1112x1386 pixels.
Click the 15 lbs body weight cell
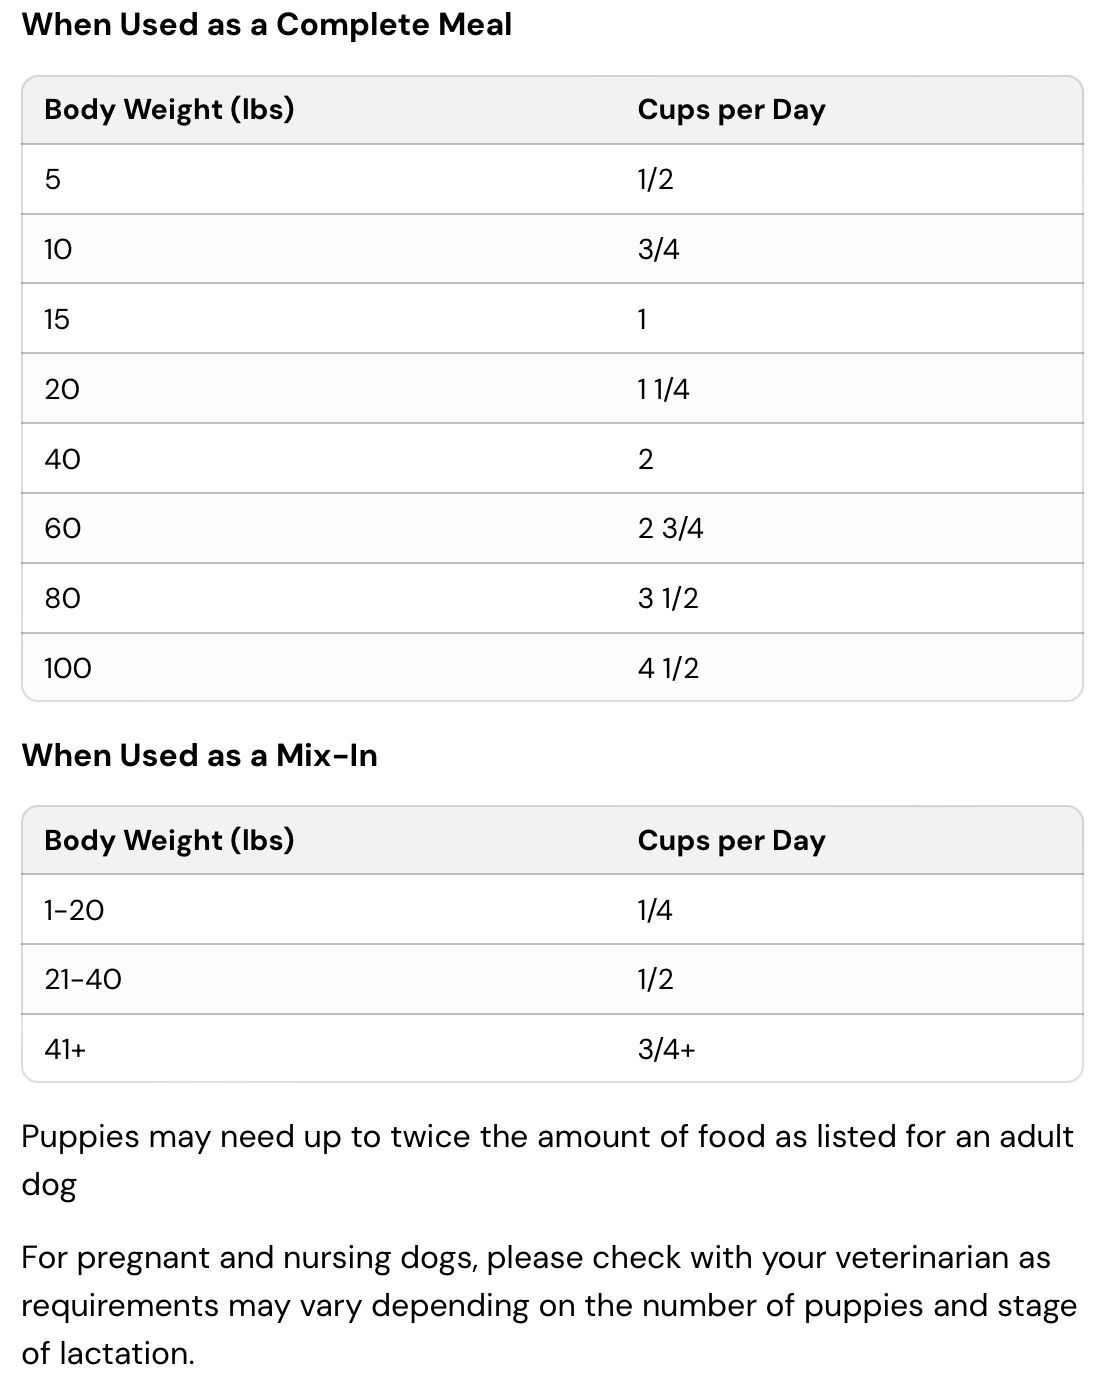click(x=57, y=319)
